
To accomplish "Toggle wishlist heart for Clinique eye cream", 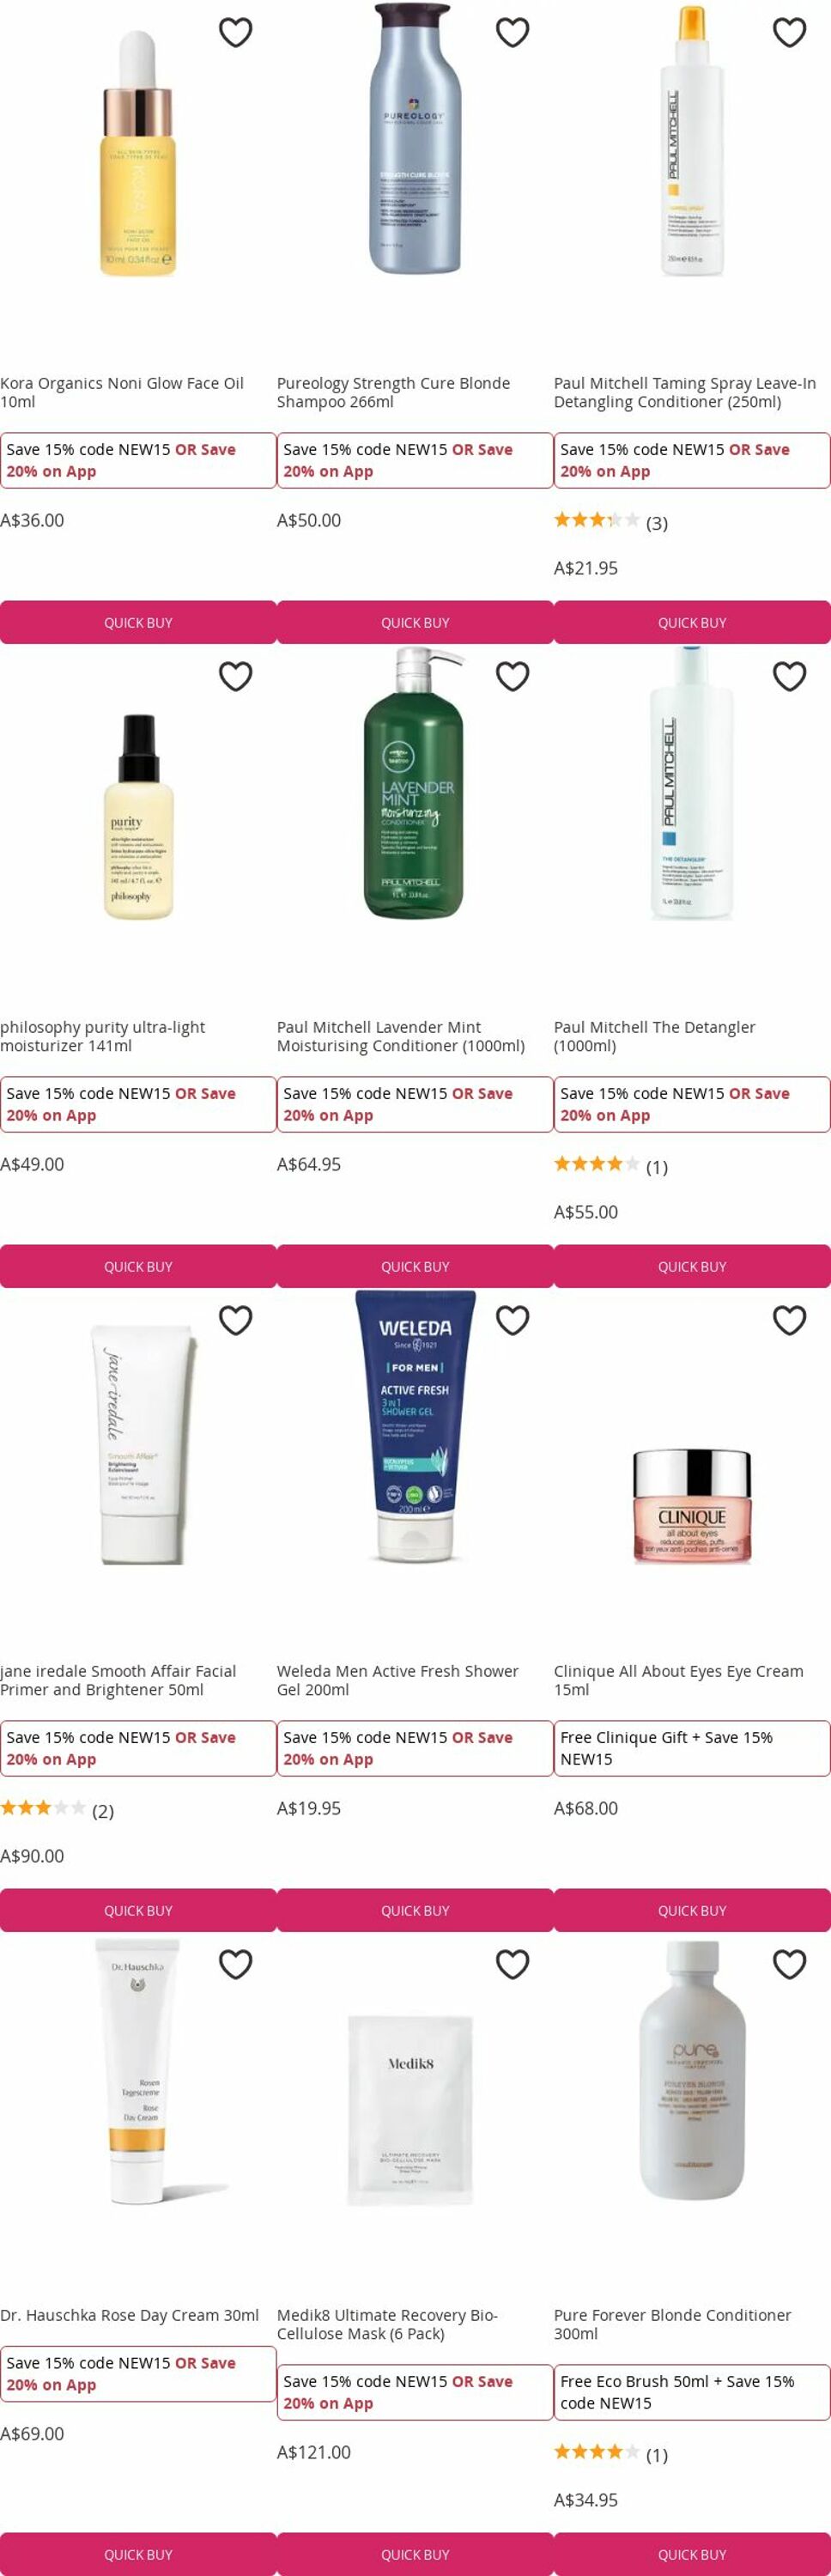I will tap(789, 1321).
